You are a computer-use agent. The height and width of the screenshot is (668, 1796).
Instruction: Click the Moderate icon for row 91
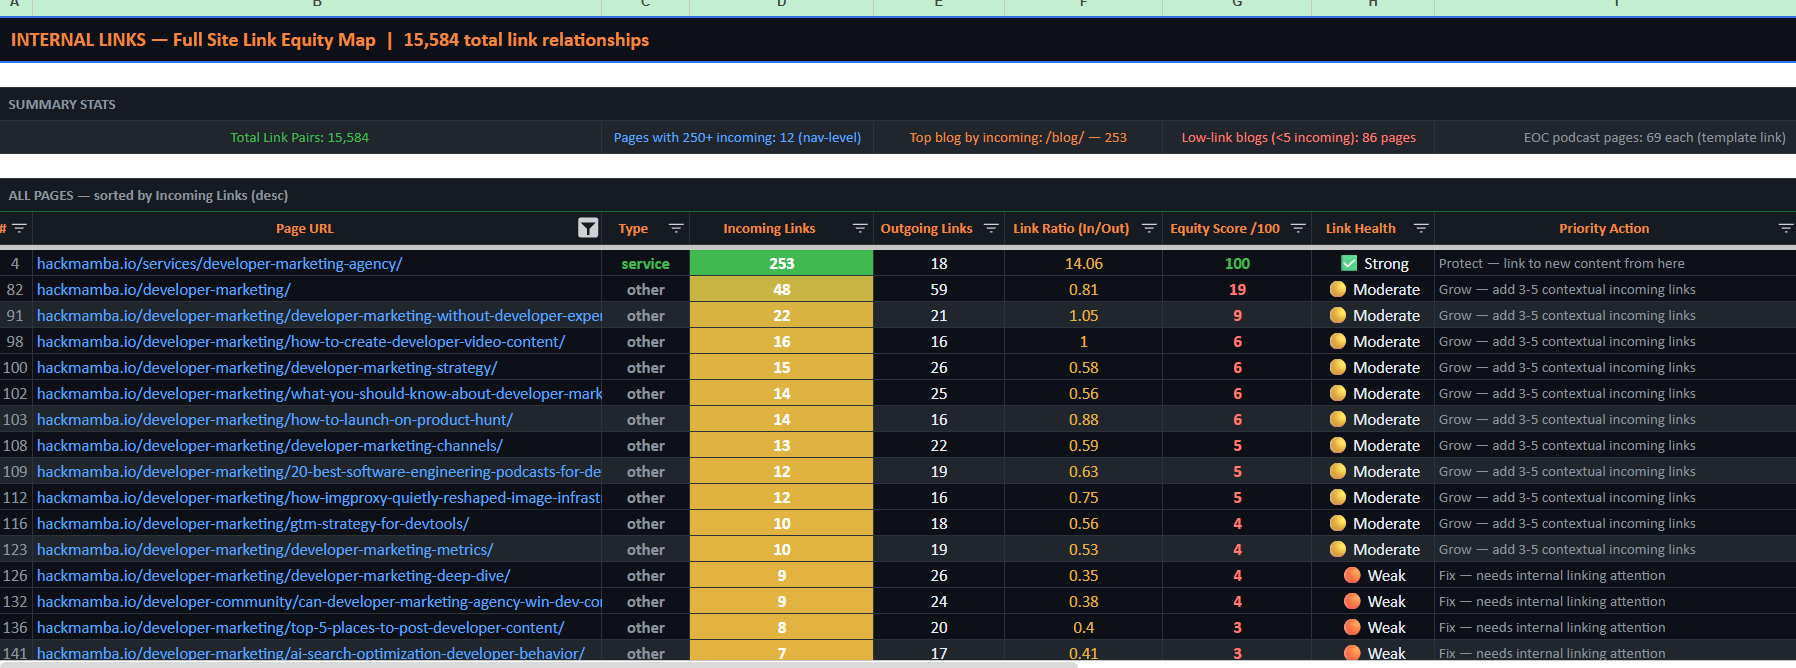[x=1338, y=315]
